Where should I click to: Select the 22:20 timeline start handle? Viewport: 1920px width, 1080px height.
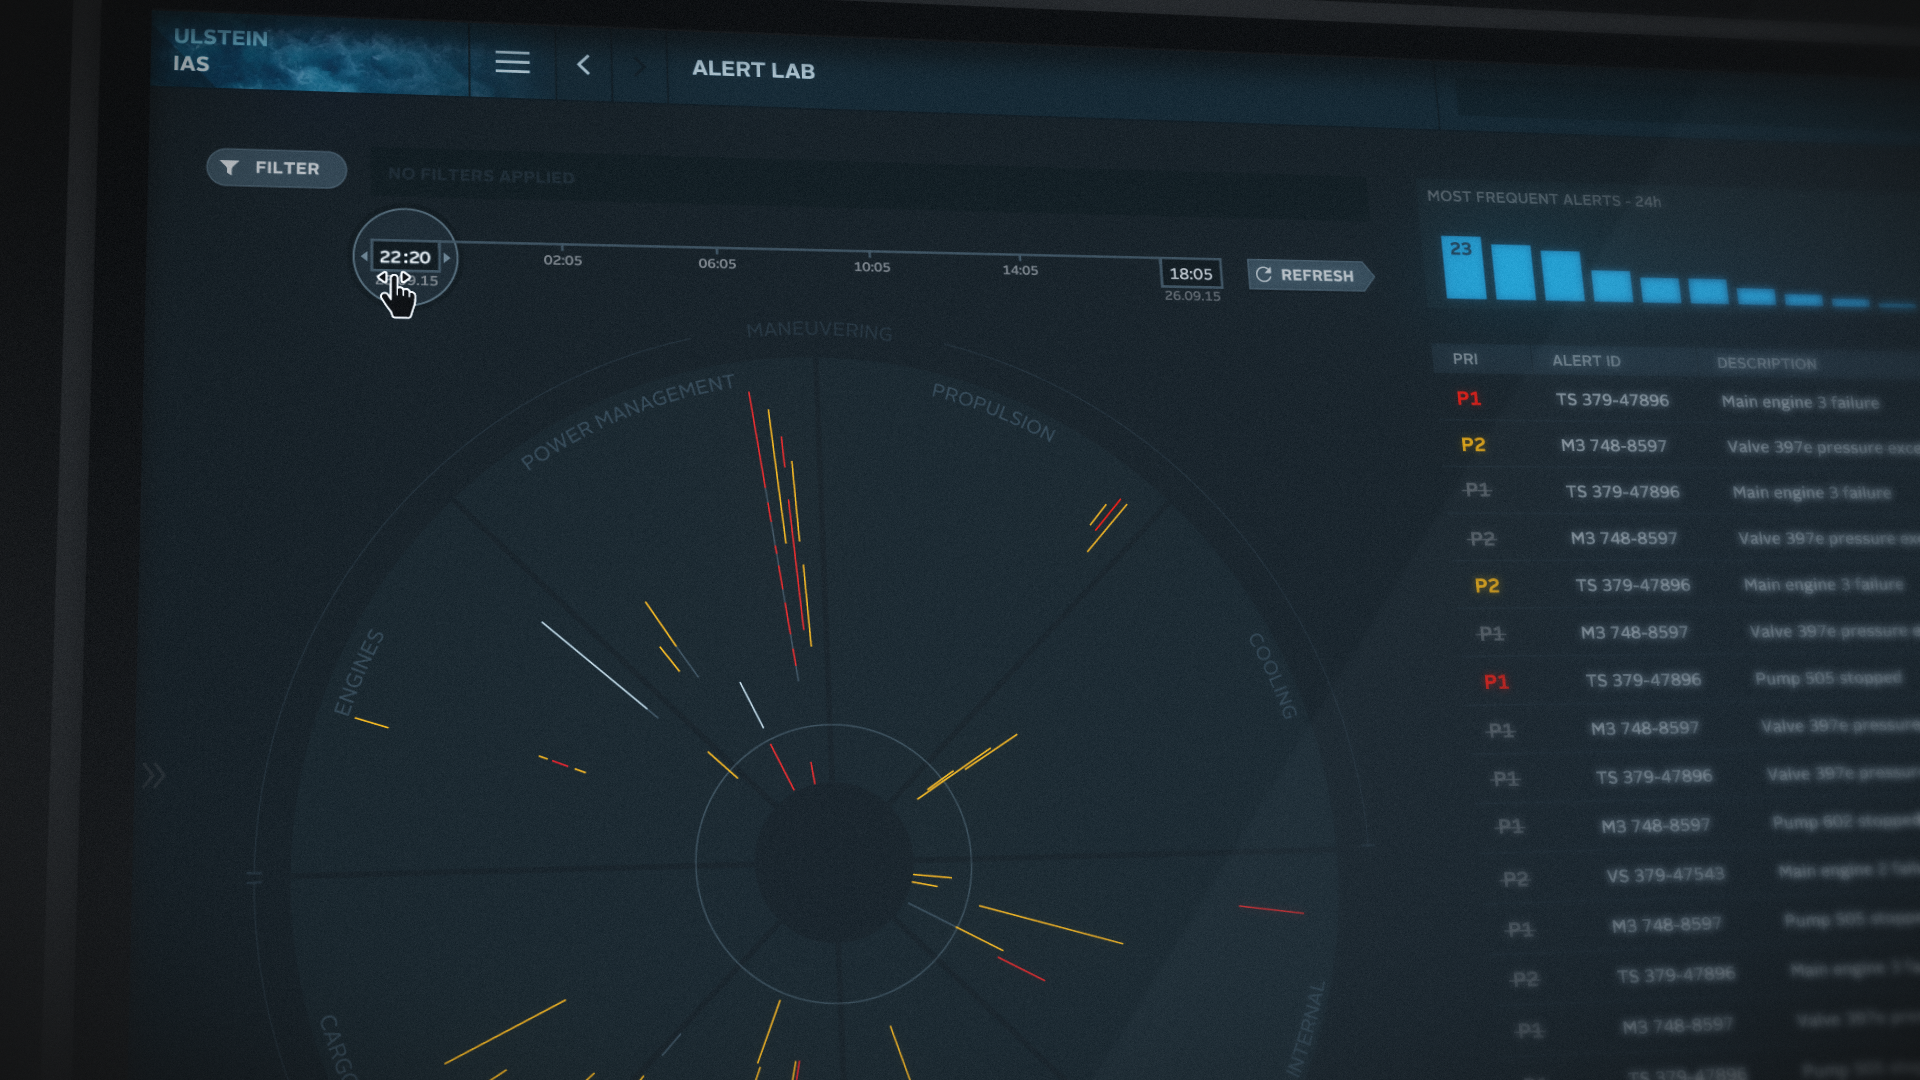(405, 257)
